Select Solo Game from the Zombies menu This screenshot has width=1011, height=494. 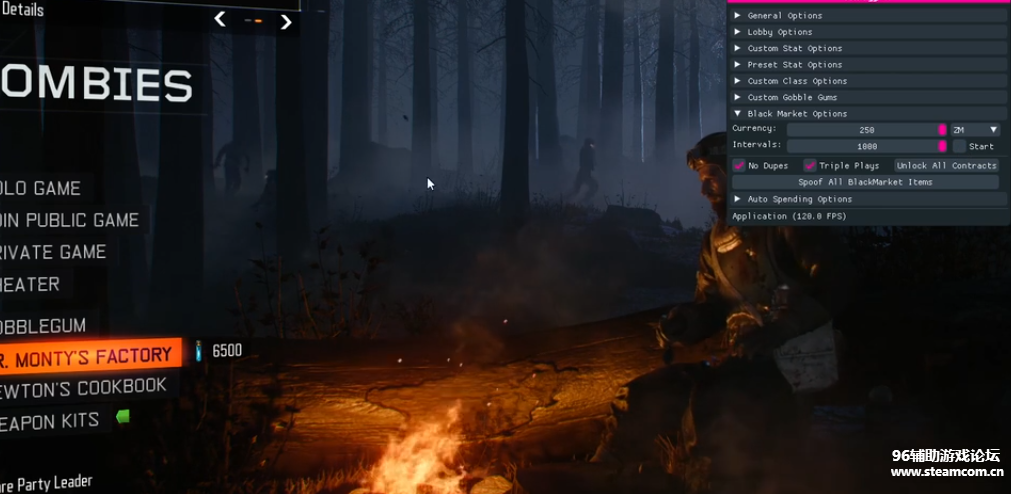(40, 188)
